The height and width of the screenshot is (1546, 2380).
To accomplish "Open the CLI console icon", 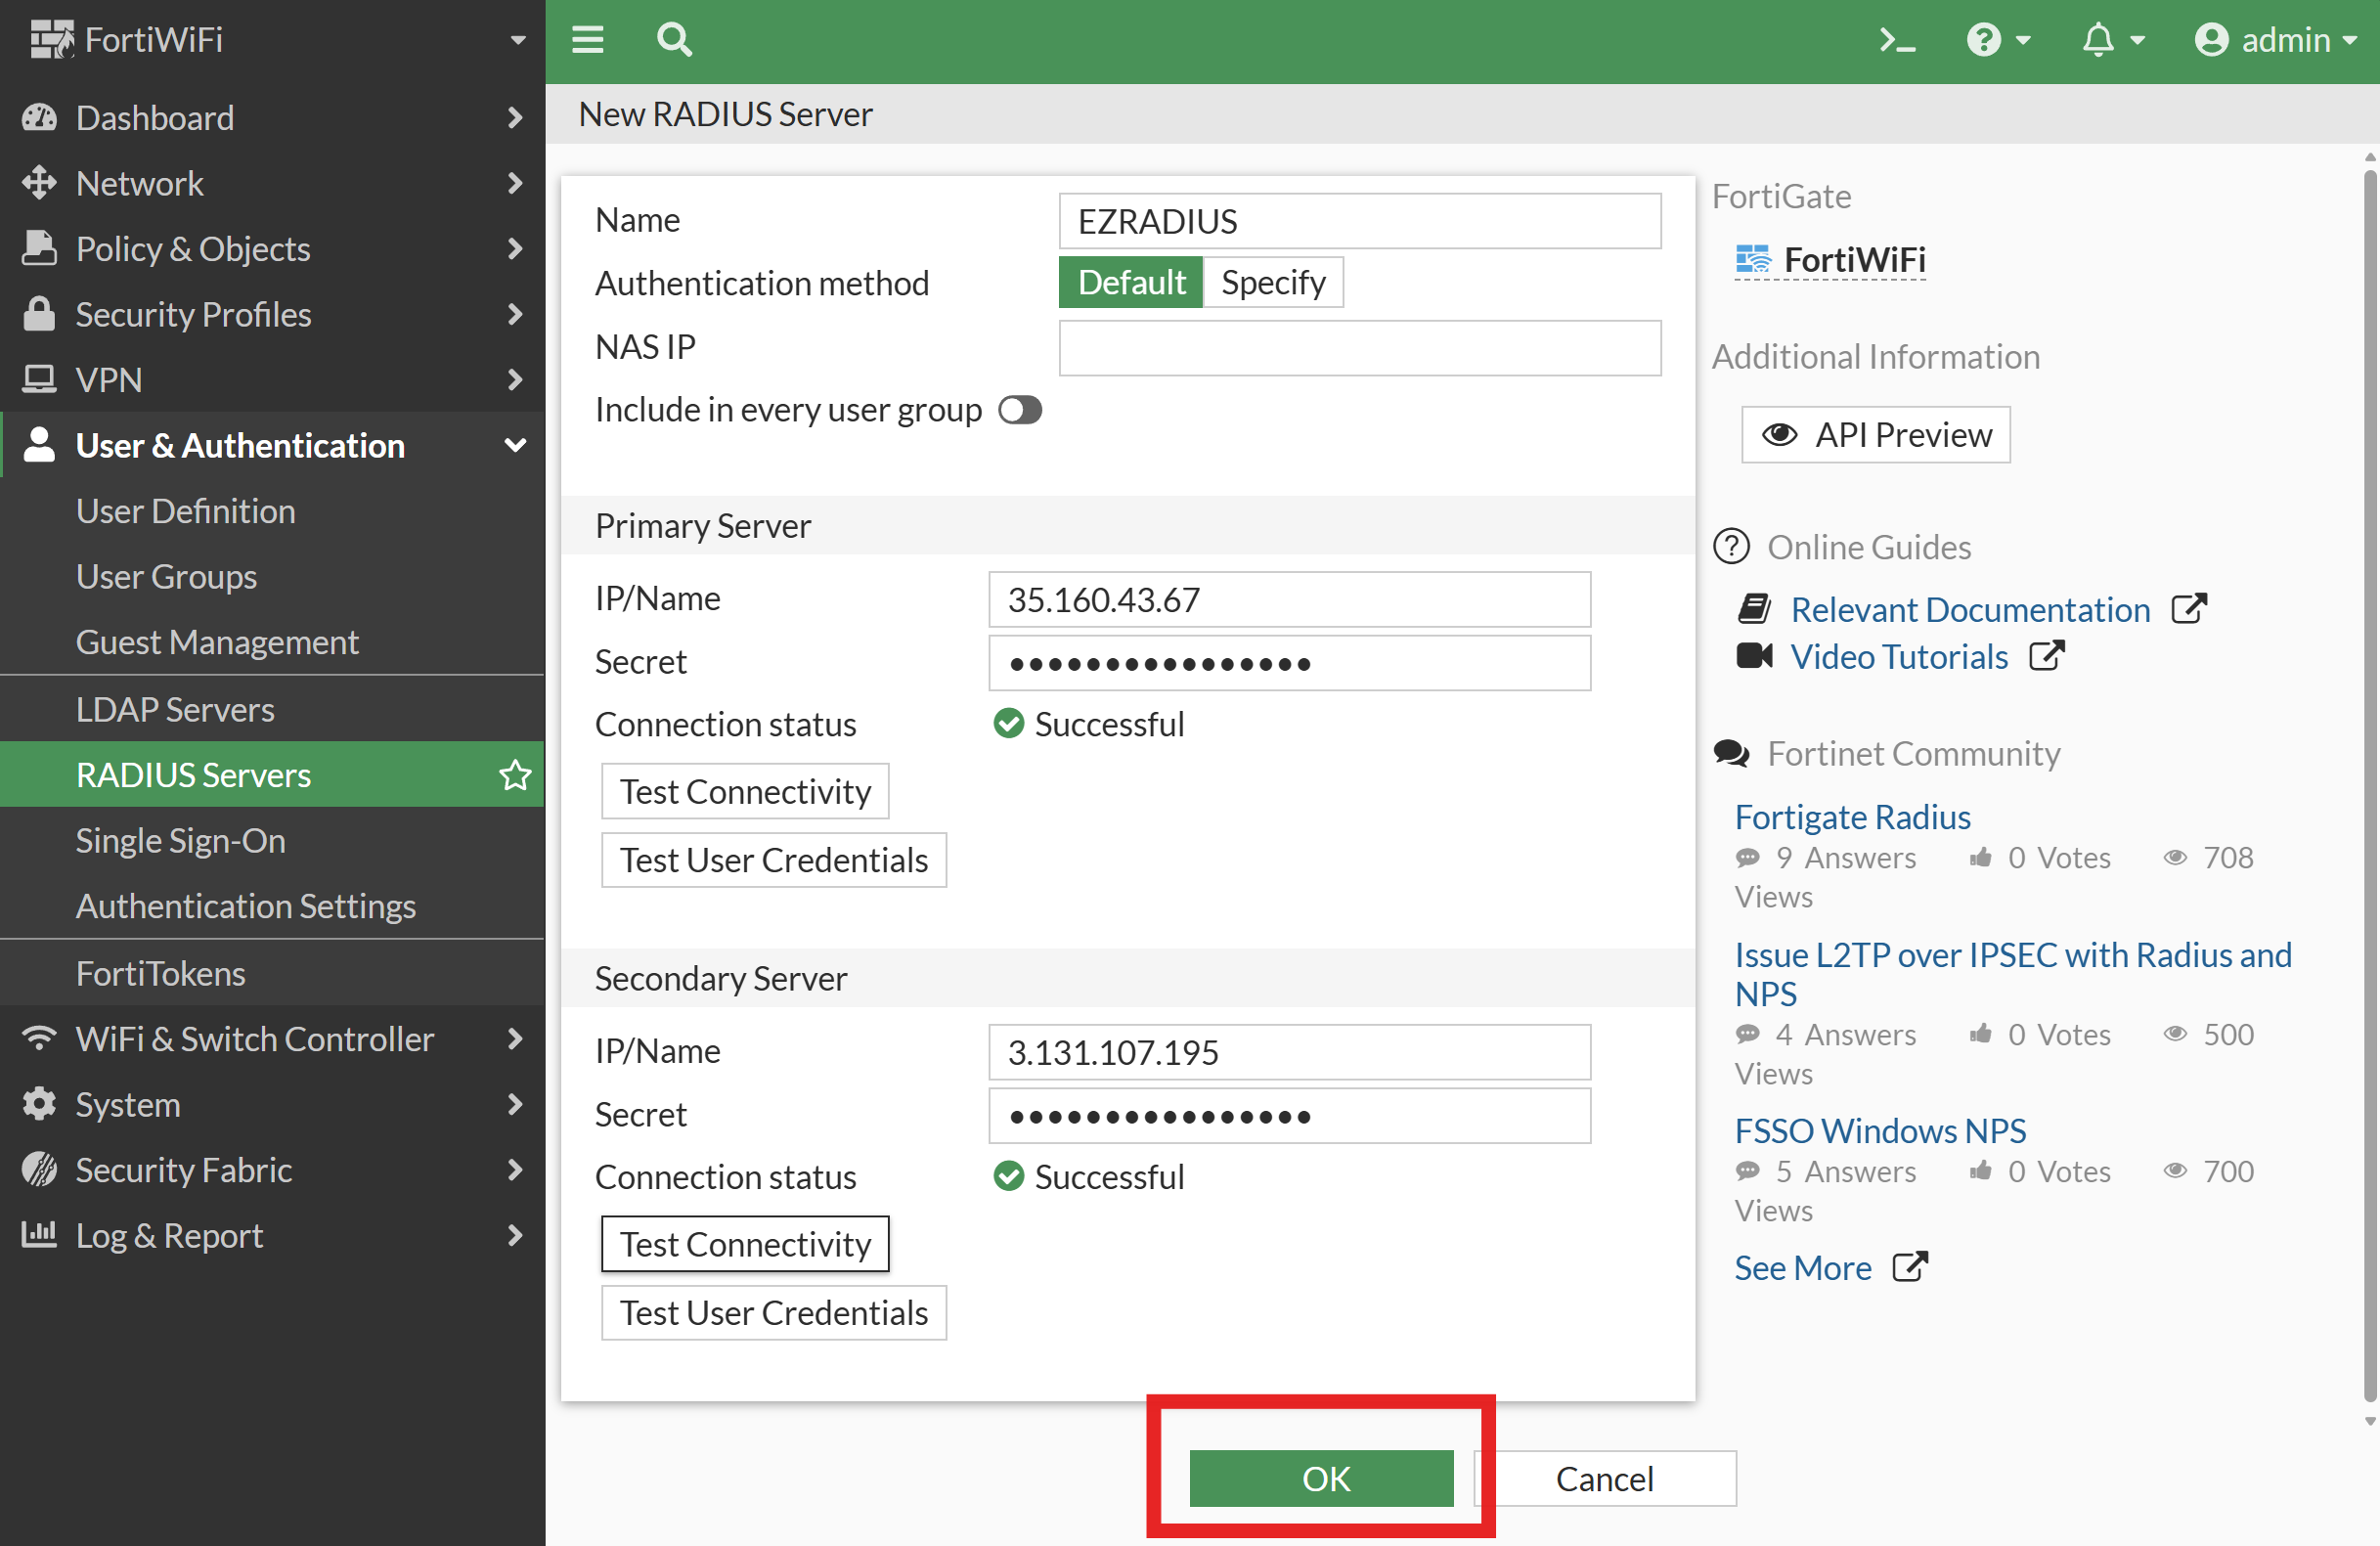I will 1896,40.
